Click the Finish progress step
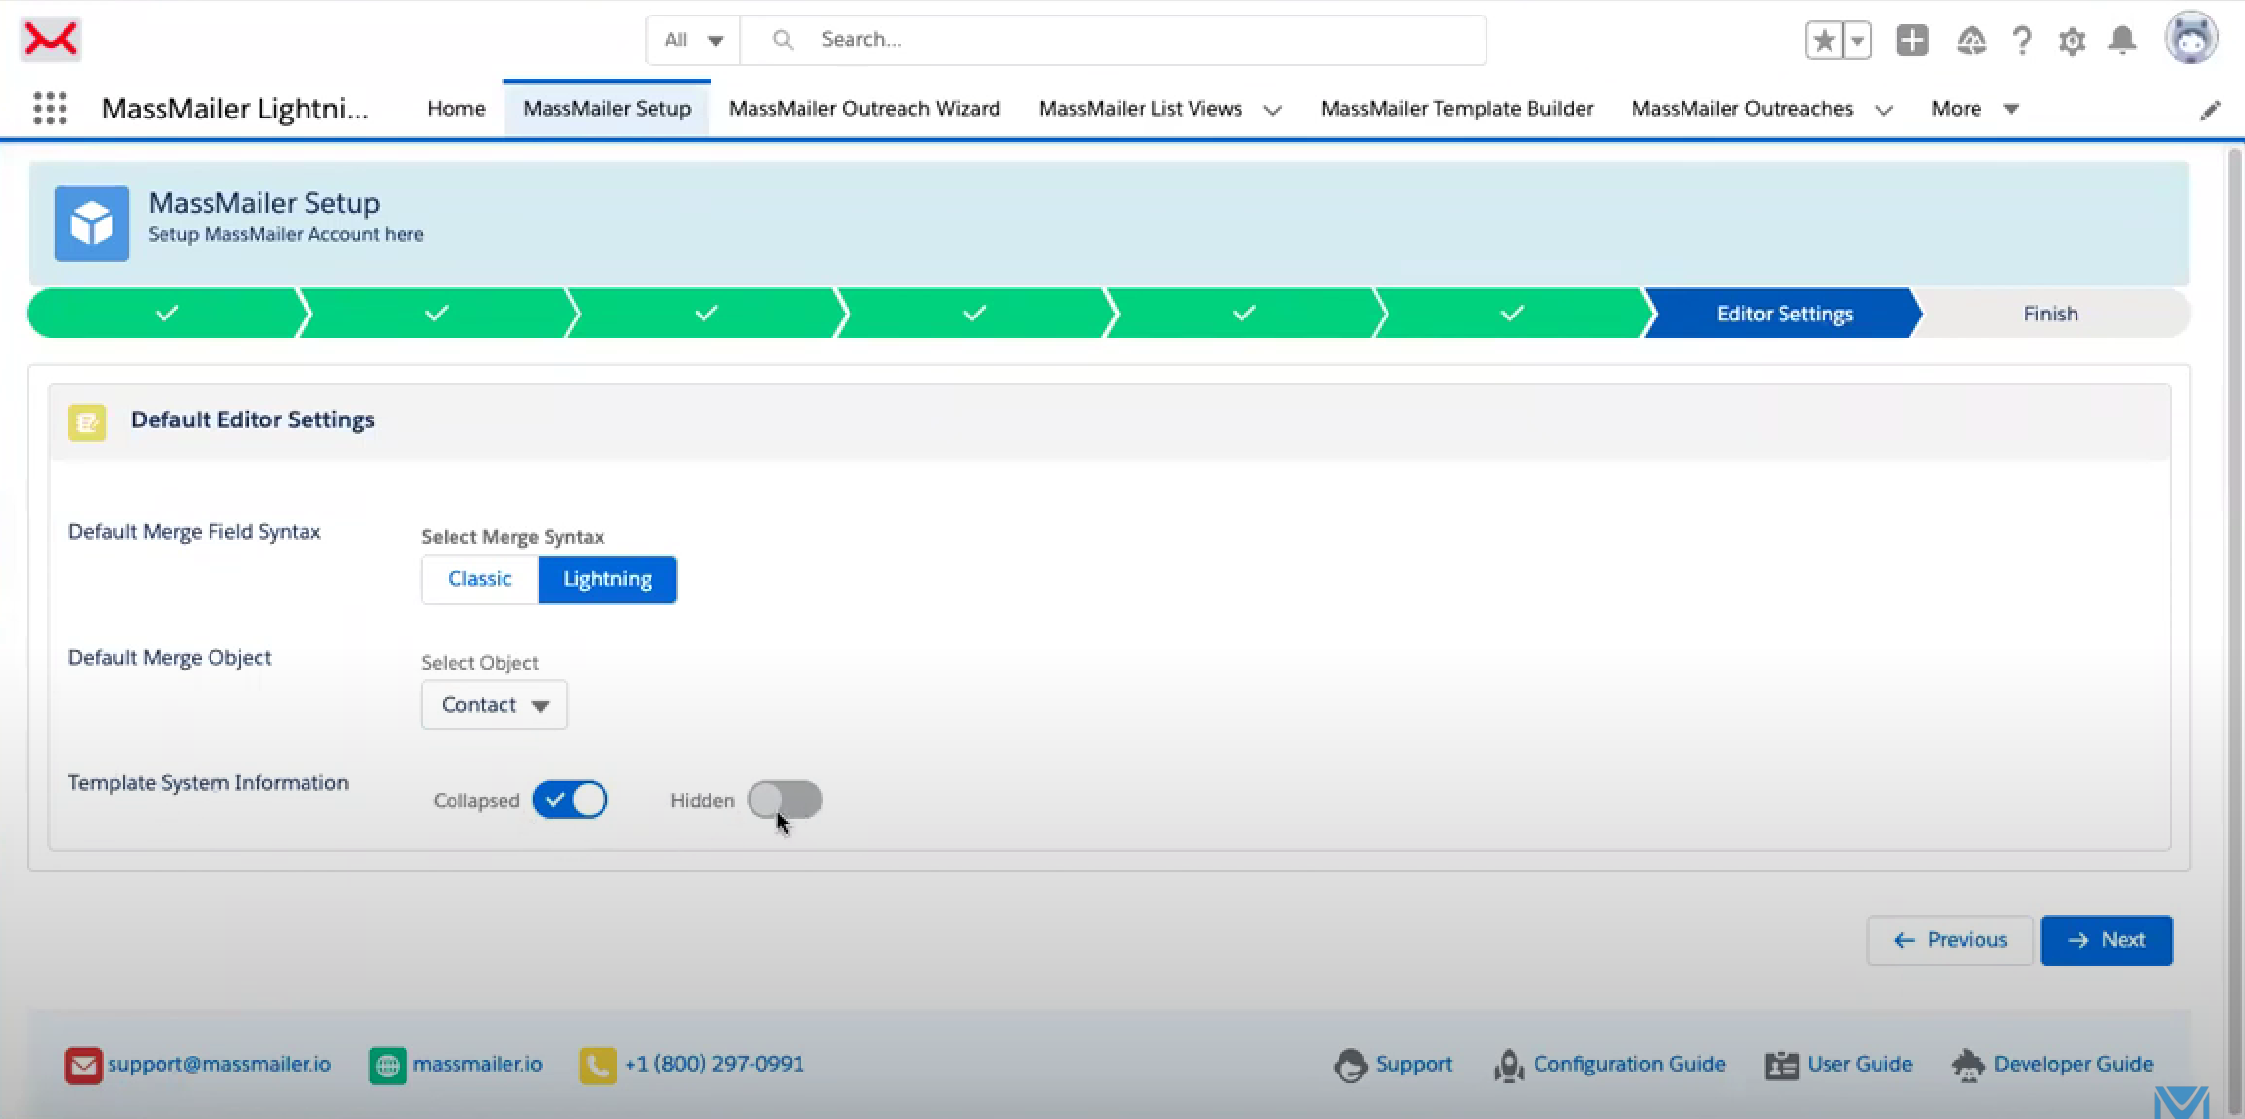Viewport: 2245px width, 1119px height. coord(2050,313)
